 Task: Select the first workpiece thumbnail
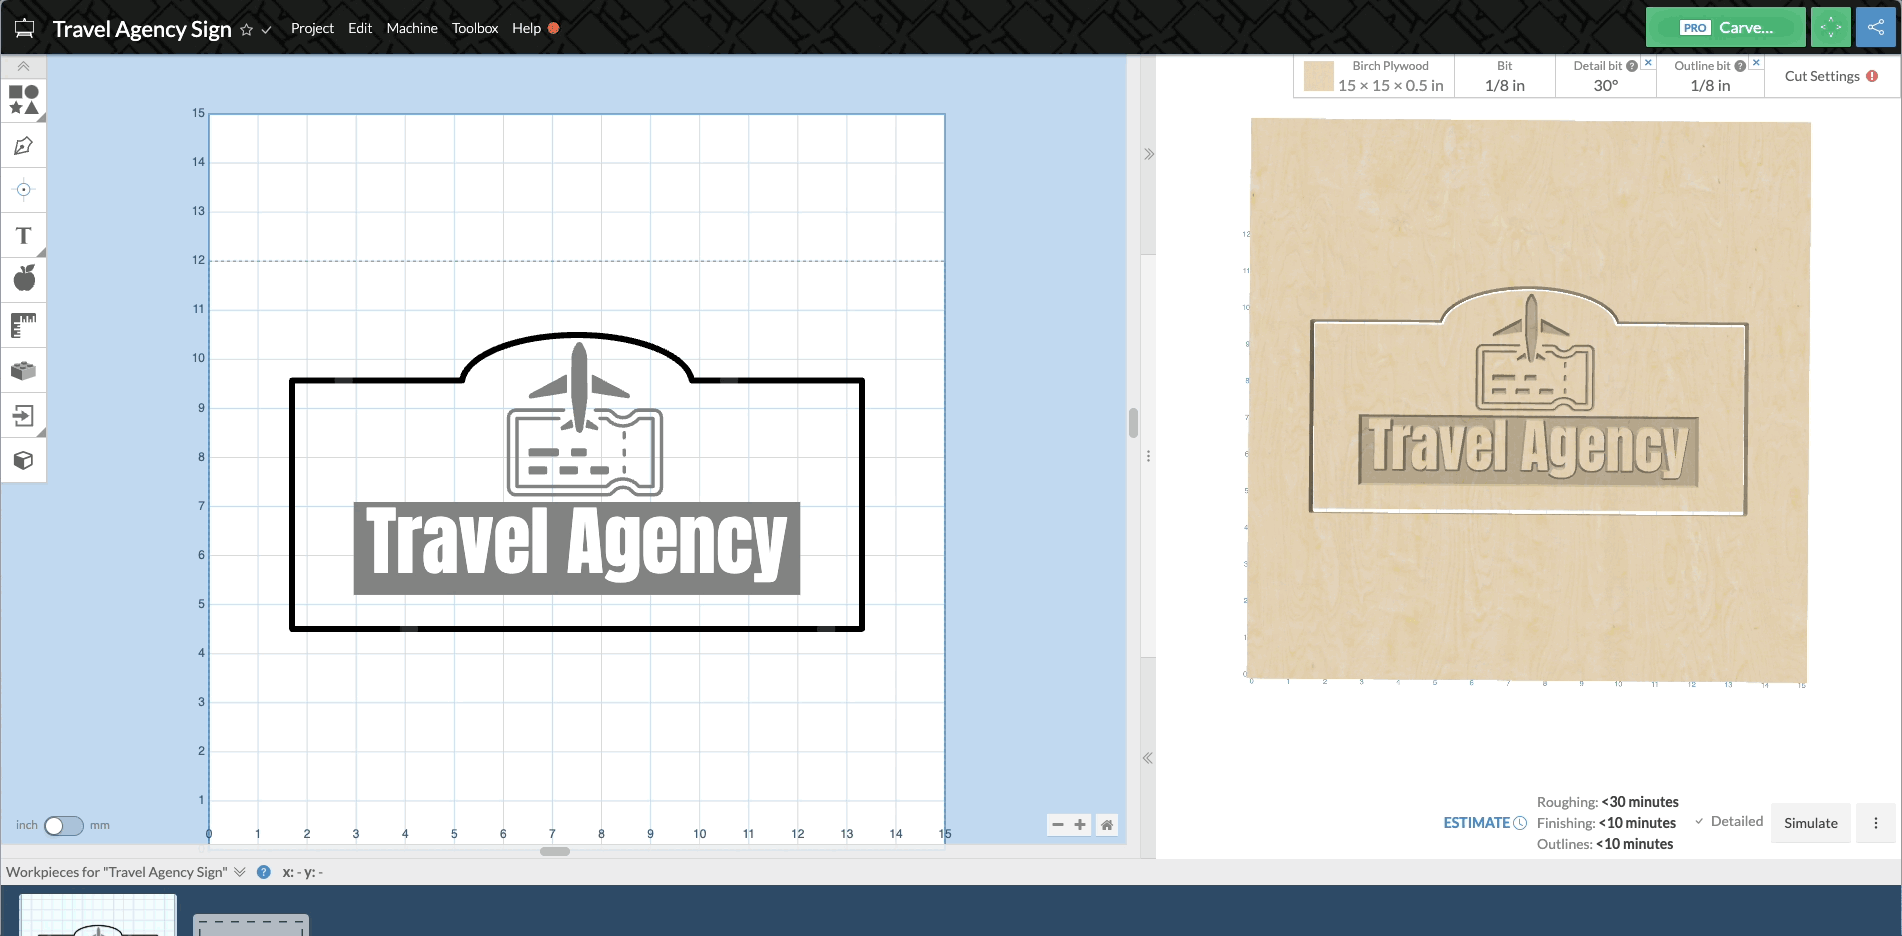pyautogui.click(x=98, y=916)
